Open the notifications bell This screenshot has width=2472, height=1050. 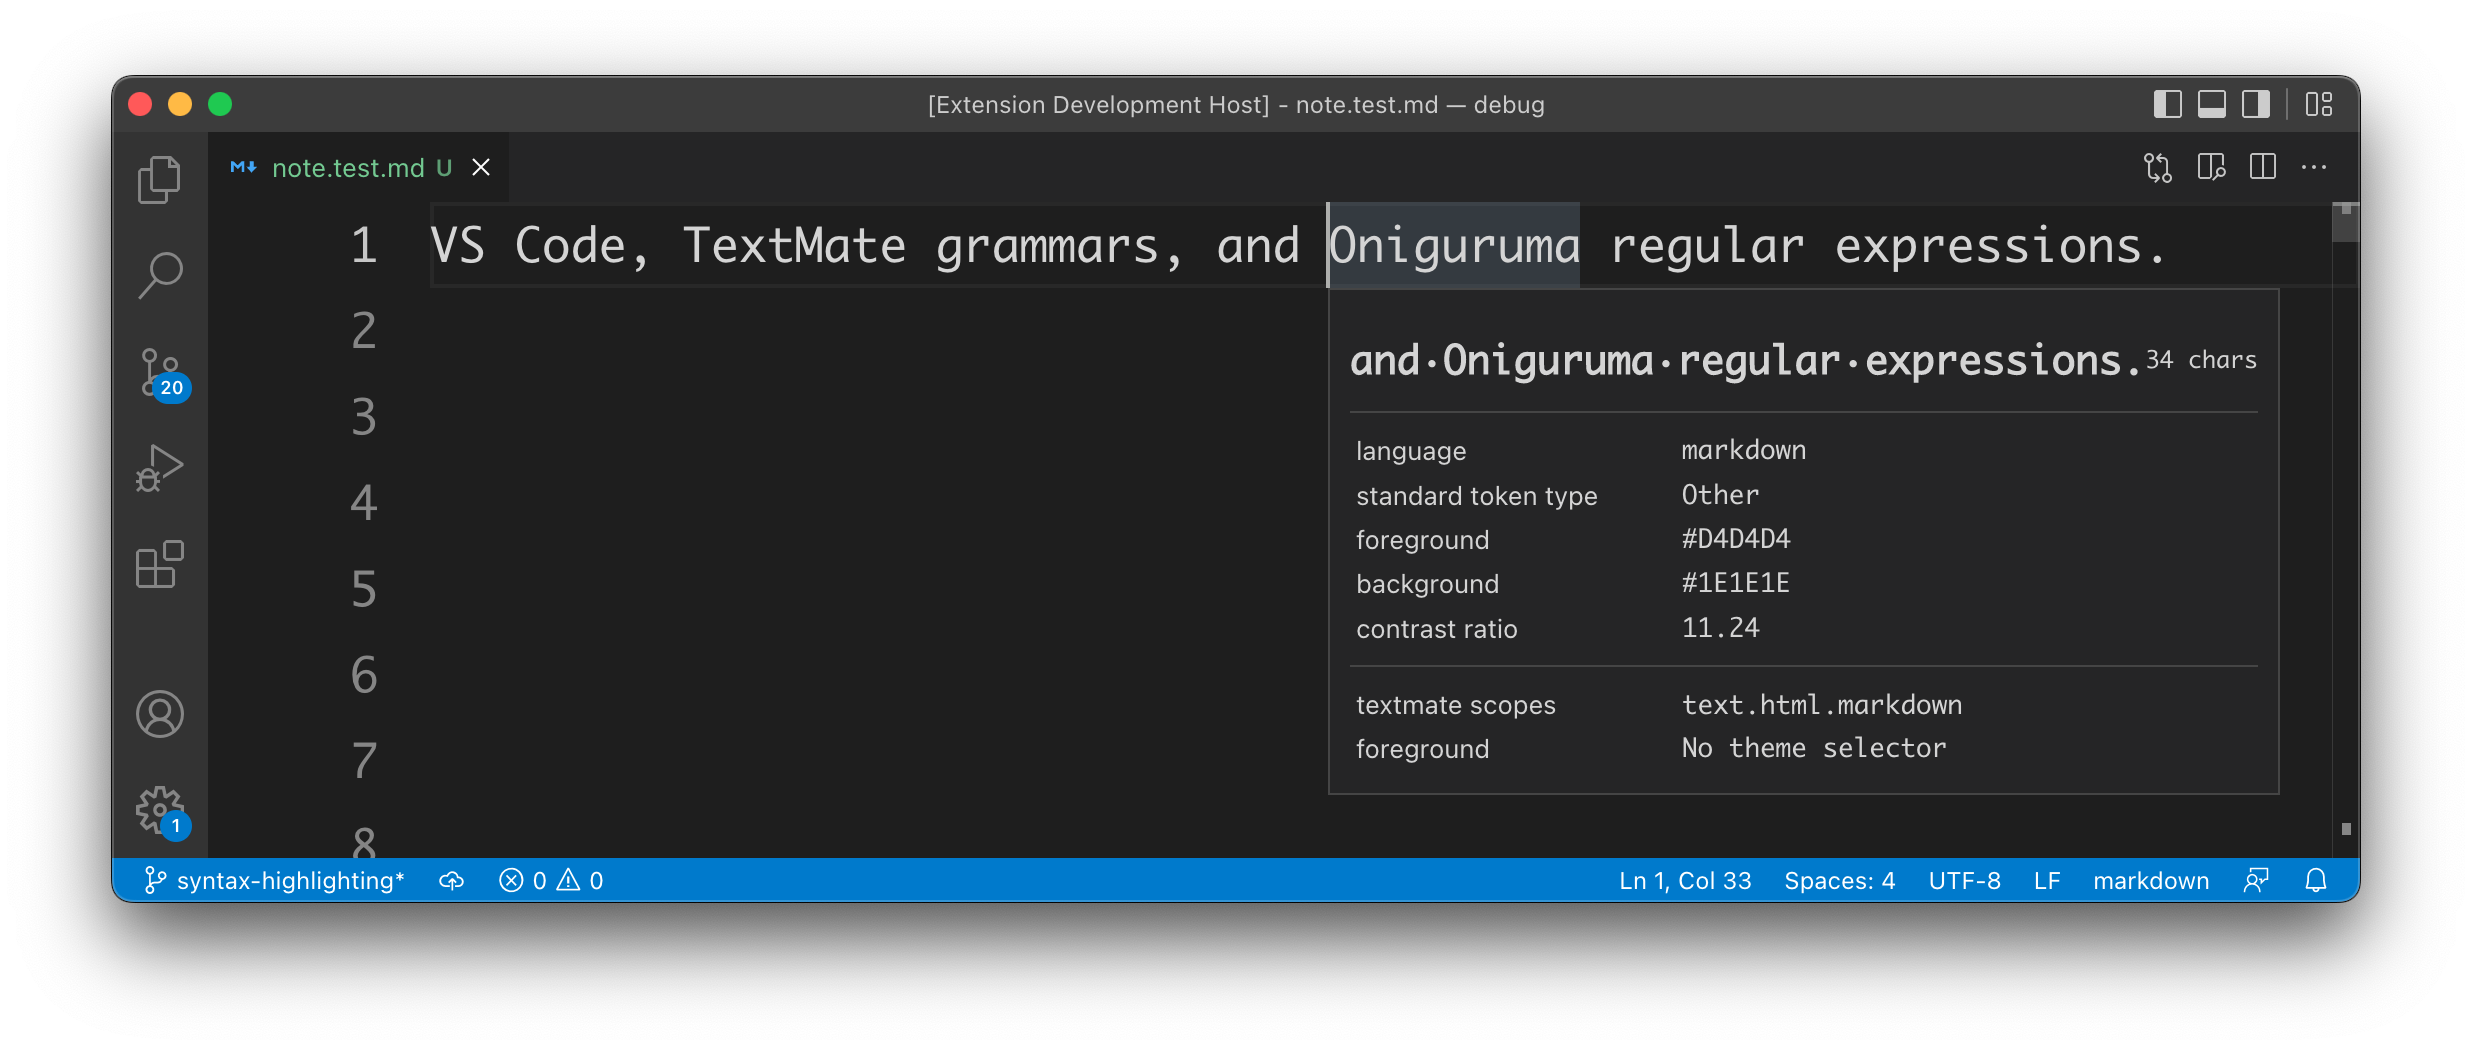(2317, 880)
